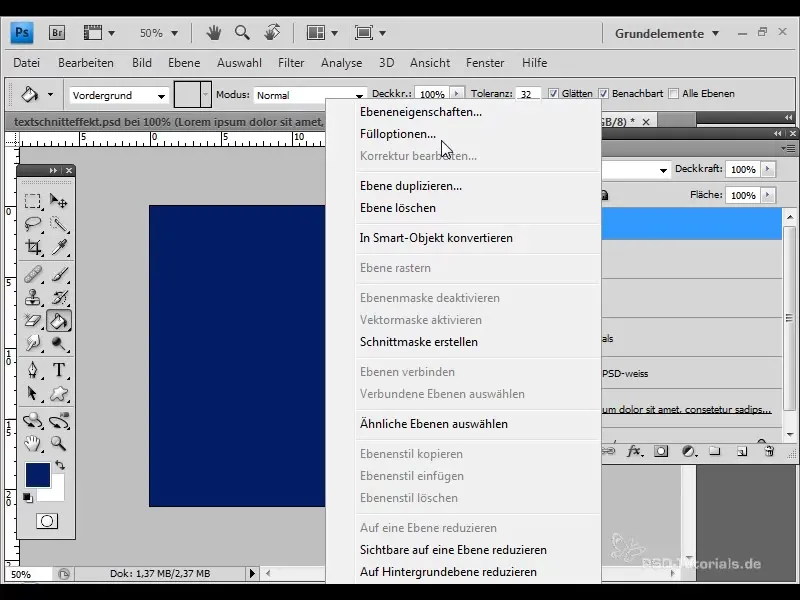
Task: Select the Eraser tool
Action: [33, 321]
